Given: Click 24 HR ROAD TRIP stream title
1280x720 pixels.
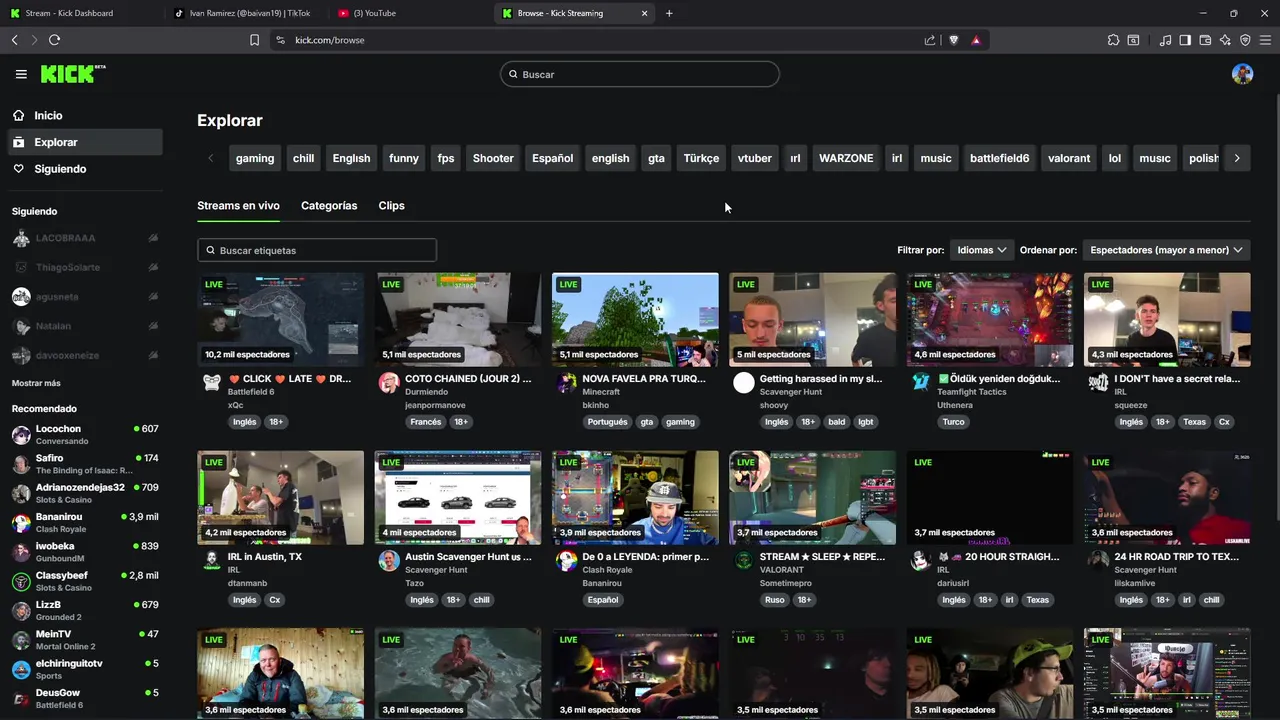Looking at the screenshot, I should [x=1177, y=557].
